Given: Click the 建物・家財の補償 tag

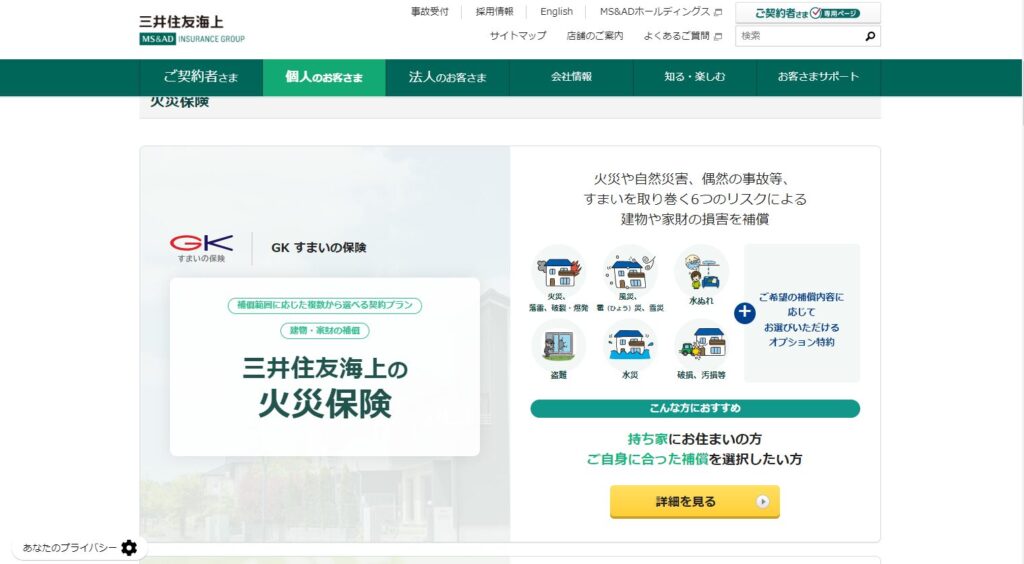Looking at the screenshot, I should (325, 330).
